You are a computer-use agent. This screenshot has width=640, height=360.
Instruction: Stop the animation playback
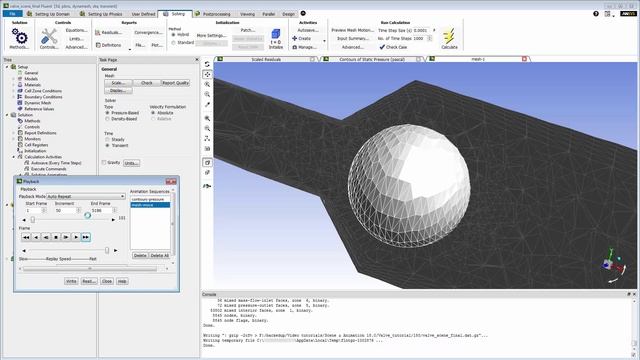(56, 237)
